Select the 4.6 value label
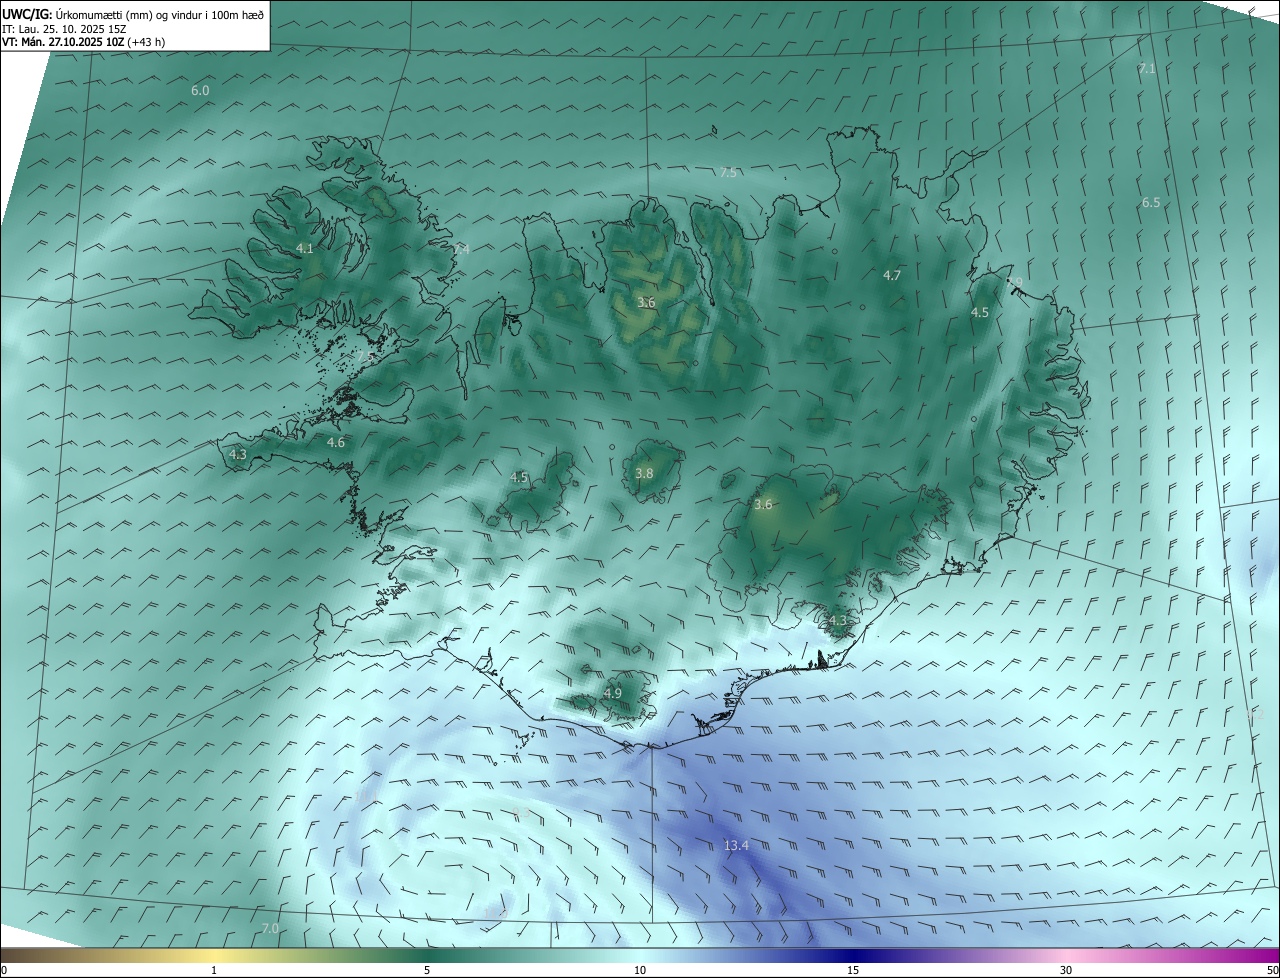Image resolution: width=1280 pixels, height=978 pixels. click(x=336, y=443)
